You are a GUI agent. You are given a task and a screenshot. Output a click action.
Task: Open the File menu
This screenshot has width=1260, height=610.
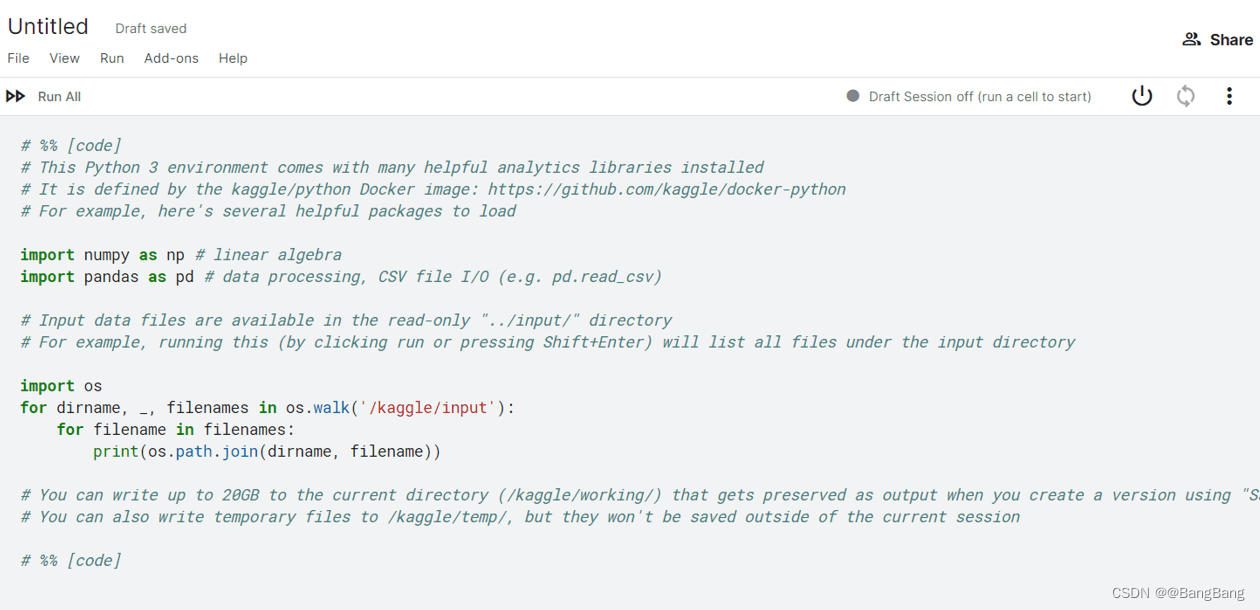18,58
